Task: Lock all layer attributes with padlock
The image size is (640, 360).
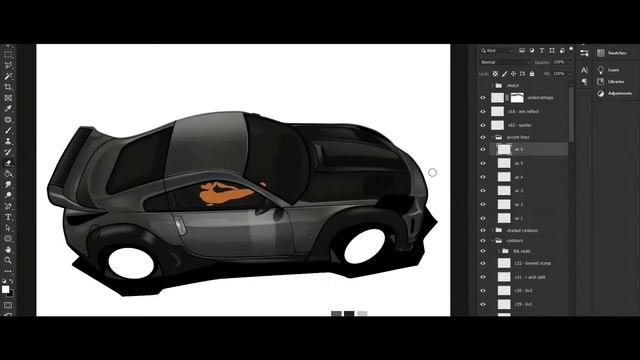Action: pyautogui.click(x=532, y=74)
